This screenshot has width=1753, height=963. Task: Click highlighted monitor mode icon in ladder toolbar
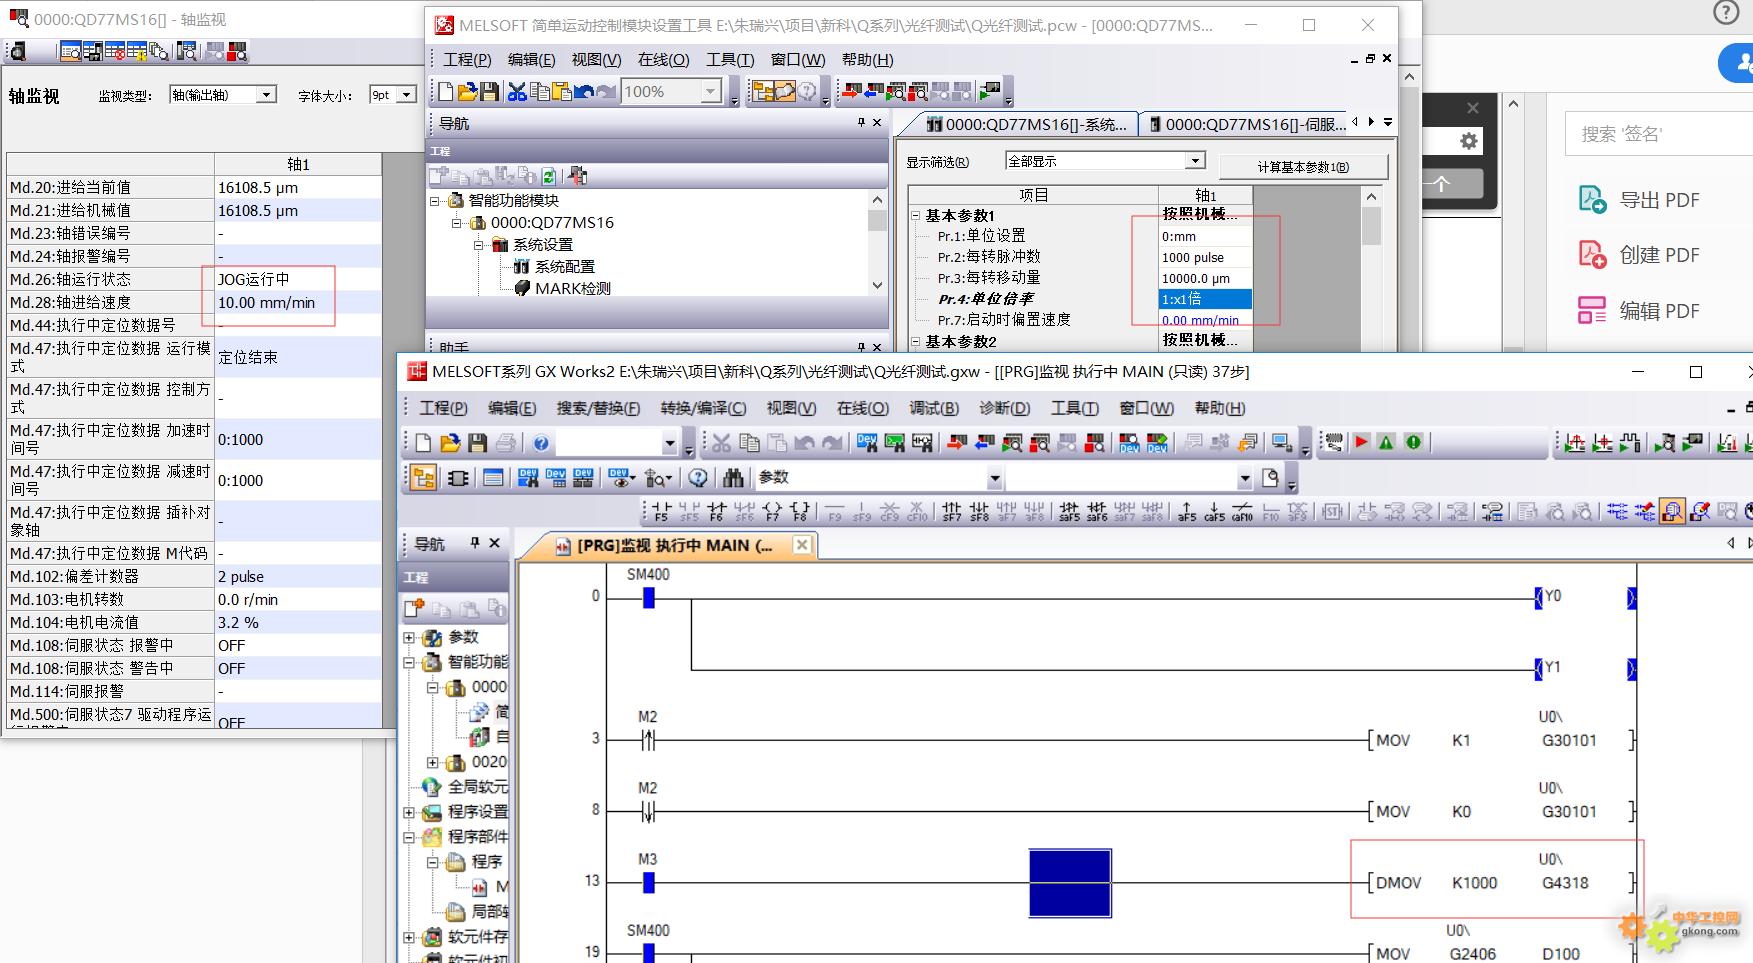tap(1672, 512)
